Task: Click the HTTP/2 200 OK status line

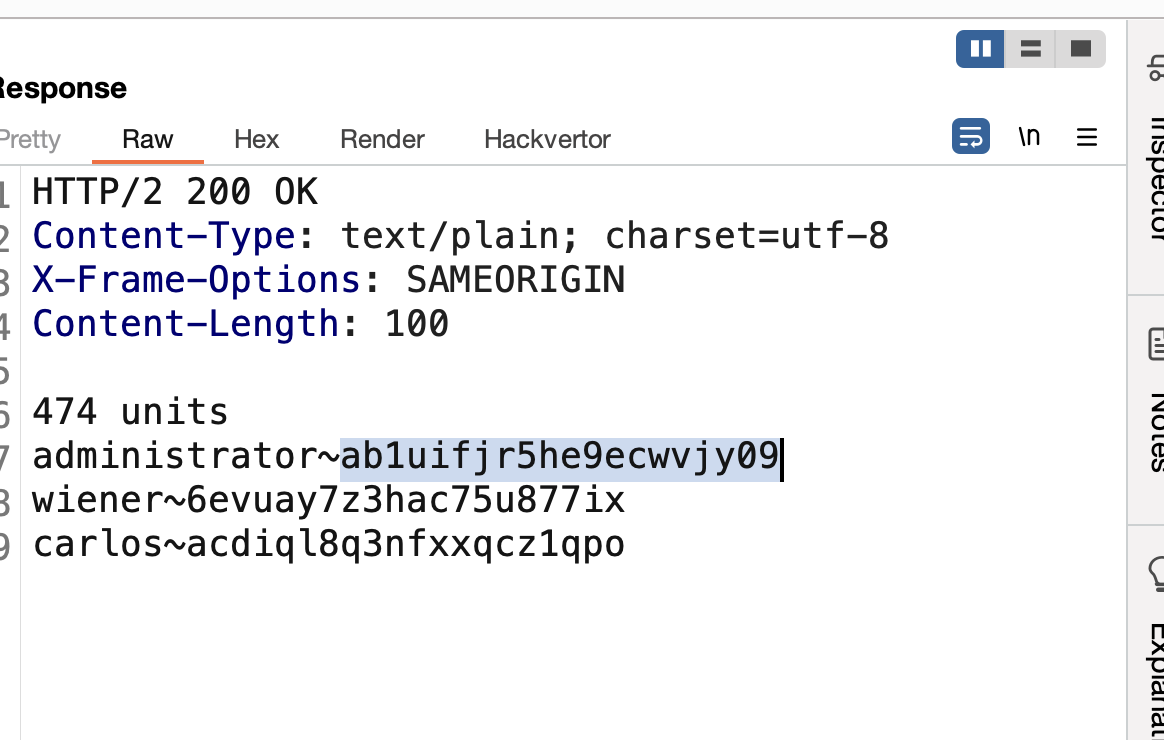Action: pos(175,192)
